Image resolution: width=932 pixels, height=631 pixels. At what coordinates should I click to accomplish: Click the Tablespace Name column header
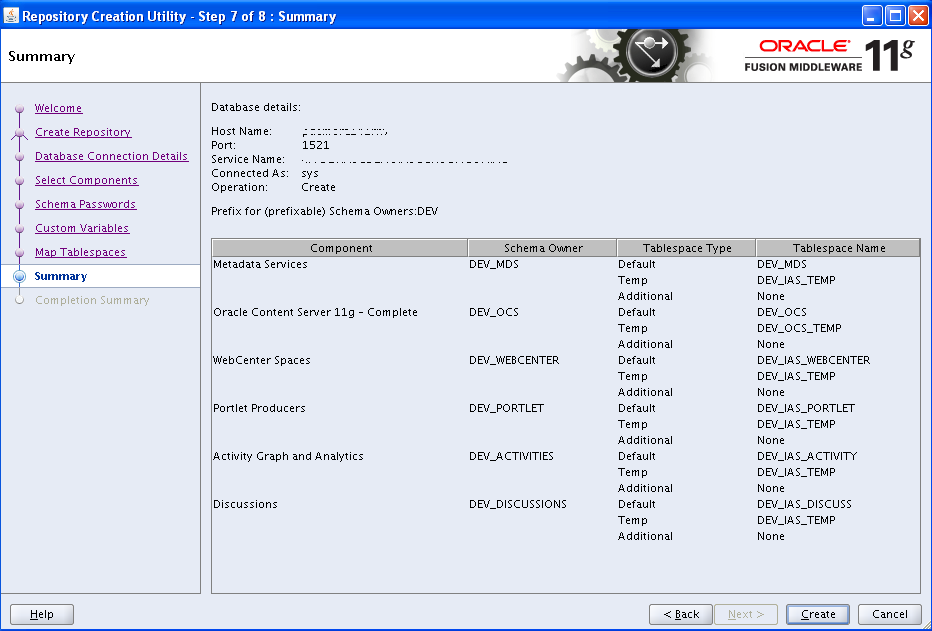838,248
